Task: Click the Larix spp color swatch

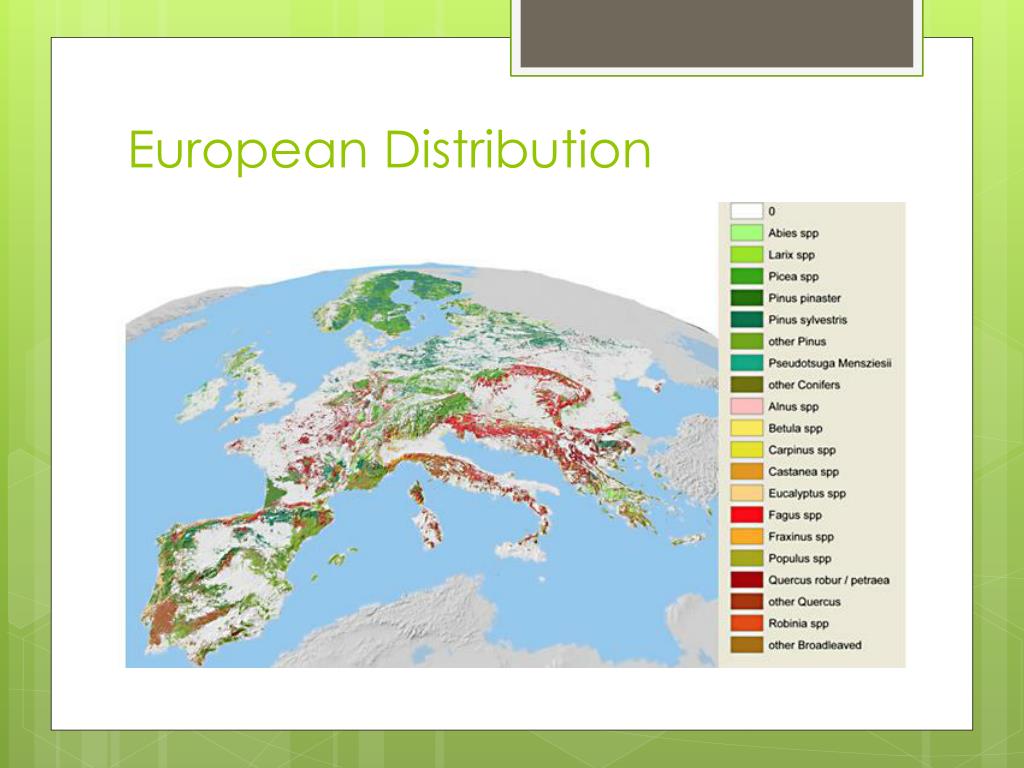Action: click(x=746, y=254)
